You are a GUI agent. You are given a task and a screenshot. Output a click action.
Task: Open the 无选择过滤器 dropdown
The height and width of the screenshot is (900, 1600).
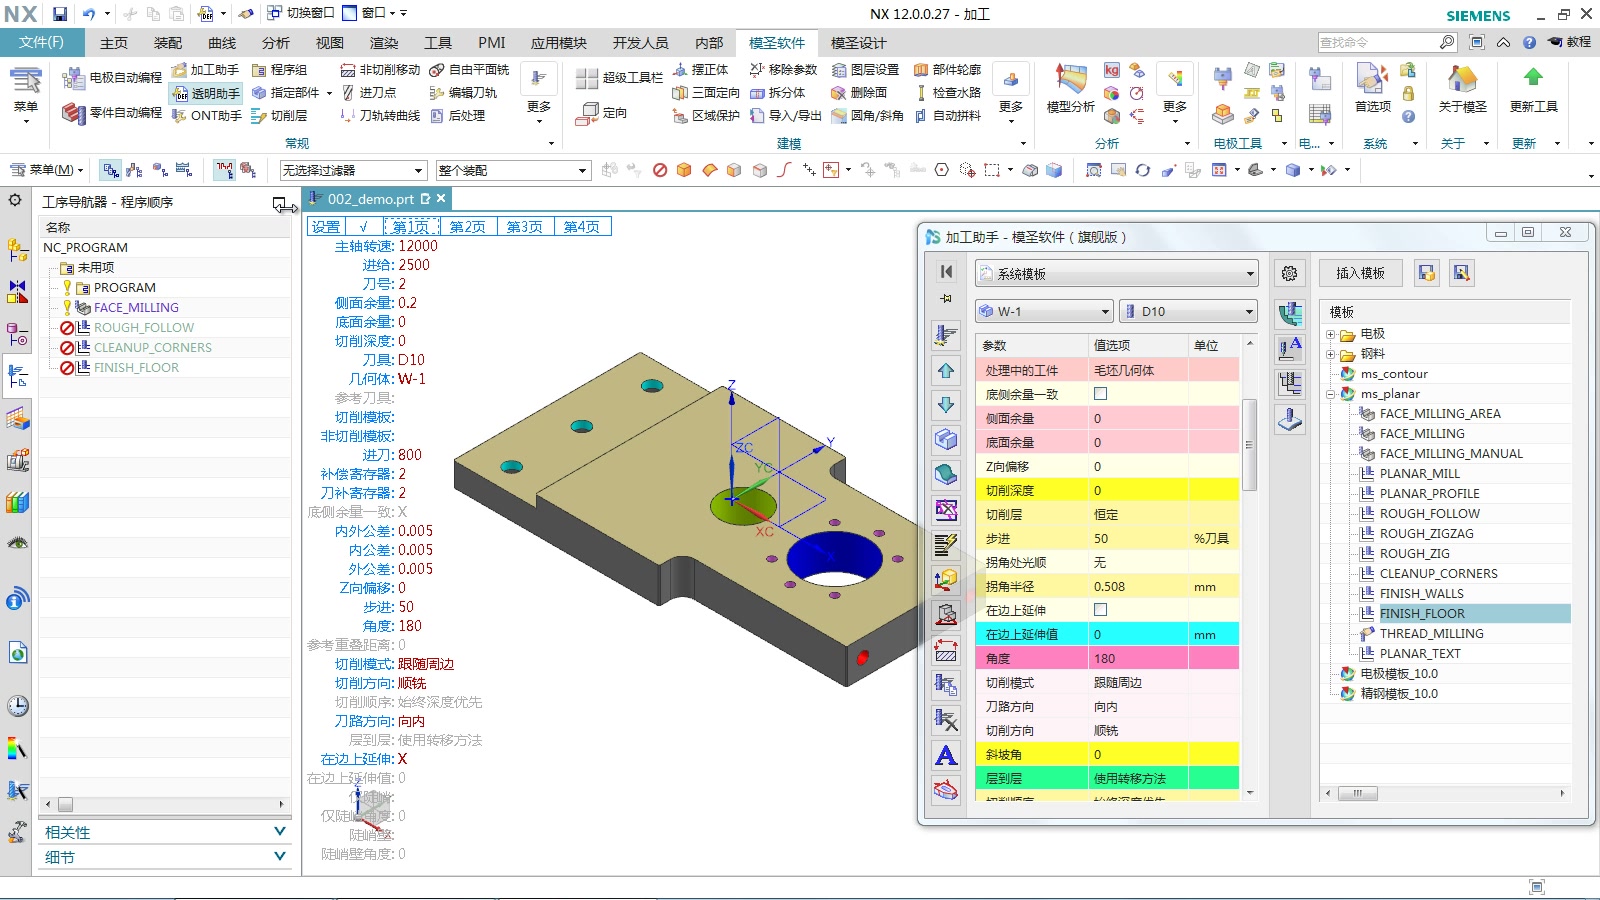[353, 171]
